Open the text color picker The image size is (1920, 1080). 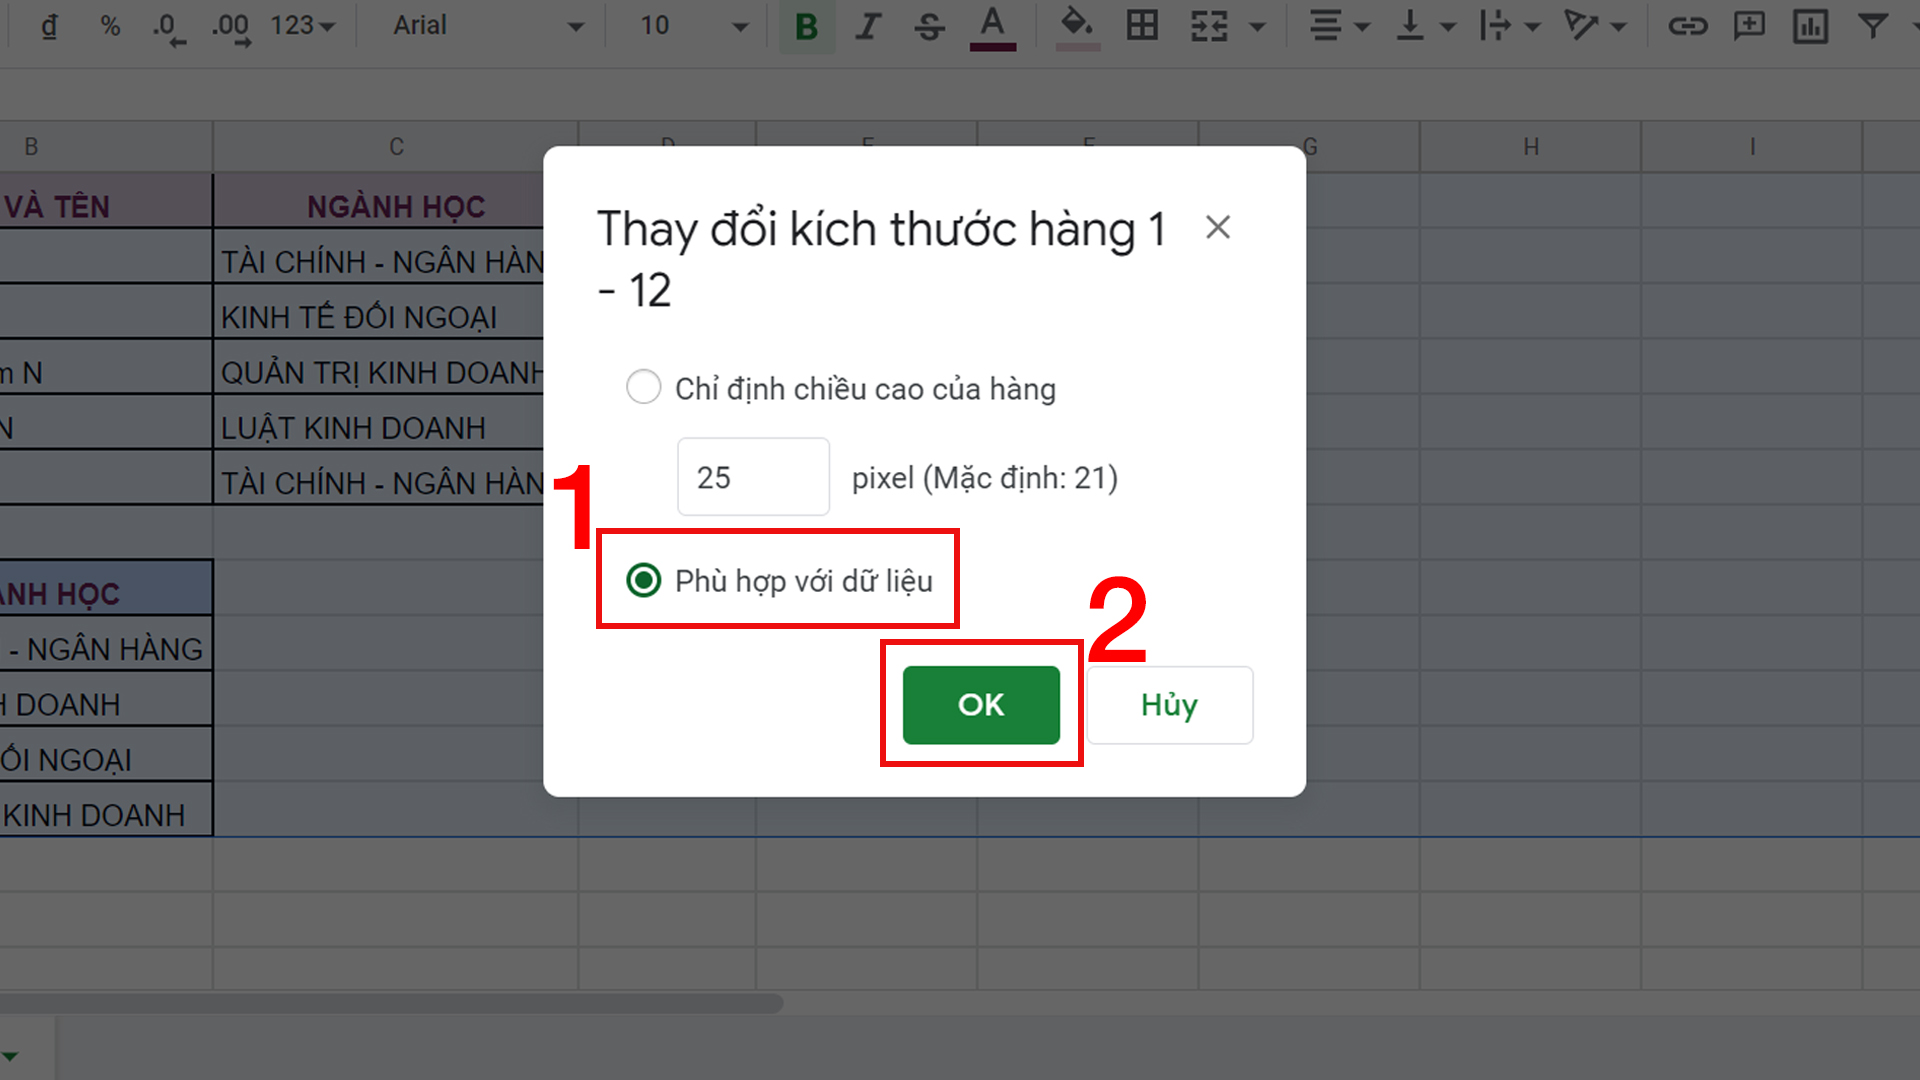pos(992,27)
